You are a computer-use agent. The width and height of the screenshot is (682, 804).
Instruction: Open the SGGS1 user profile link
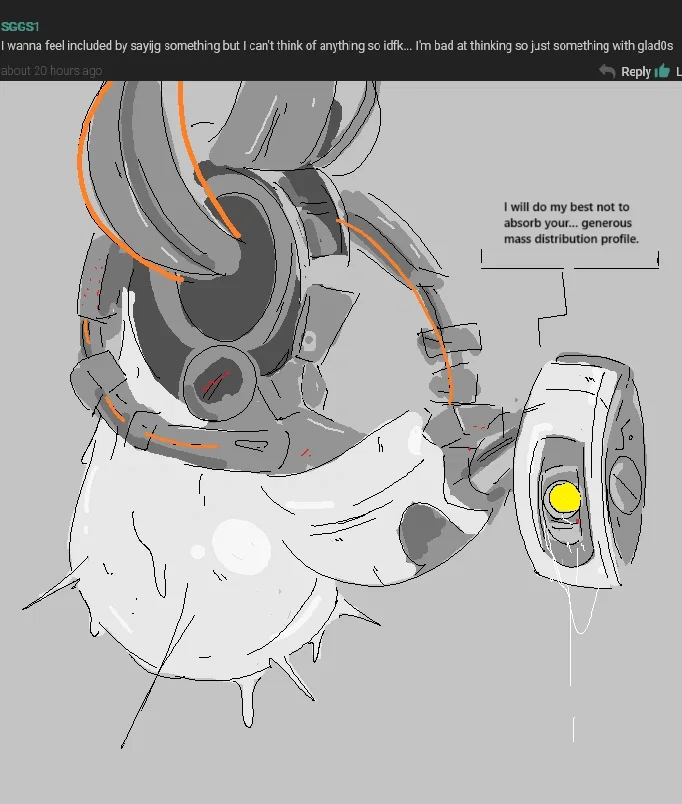20,27
